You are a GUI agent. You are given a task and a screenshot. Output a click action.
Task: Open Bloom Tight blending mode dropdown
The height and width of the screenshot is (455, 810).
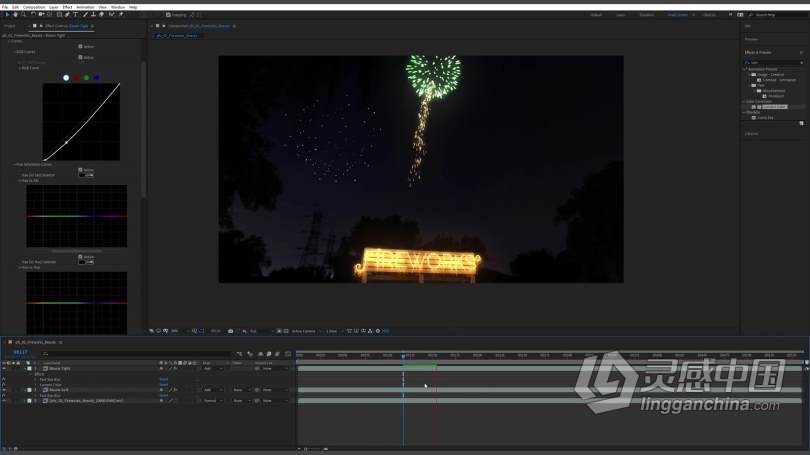tap(213, 369)
